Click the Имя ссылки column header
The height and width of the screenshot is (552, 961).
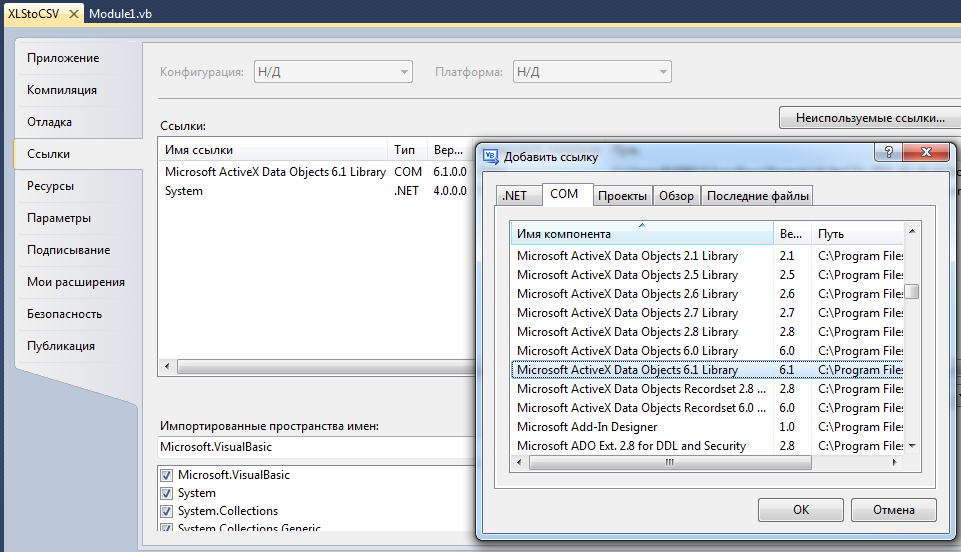pyautogui.click(x=273, y=149)
